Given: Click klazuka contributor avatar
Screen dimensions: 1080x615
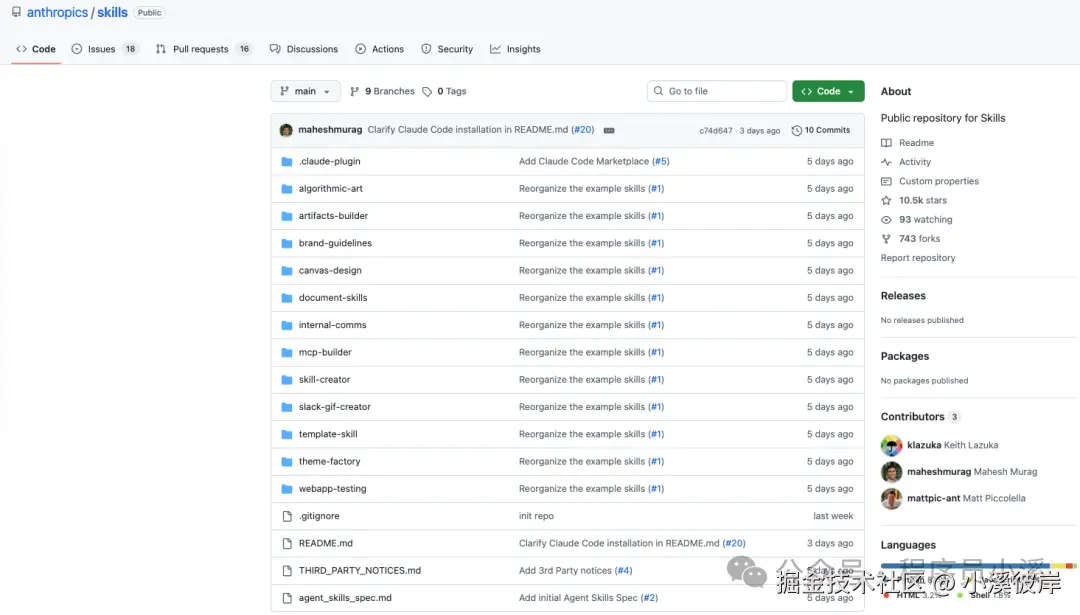Looking at the screenshot, I should pyautogui.click(x=891, y=446).
